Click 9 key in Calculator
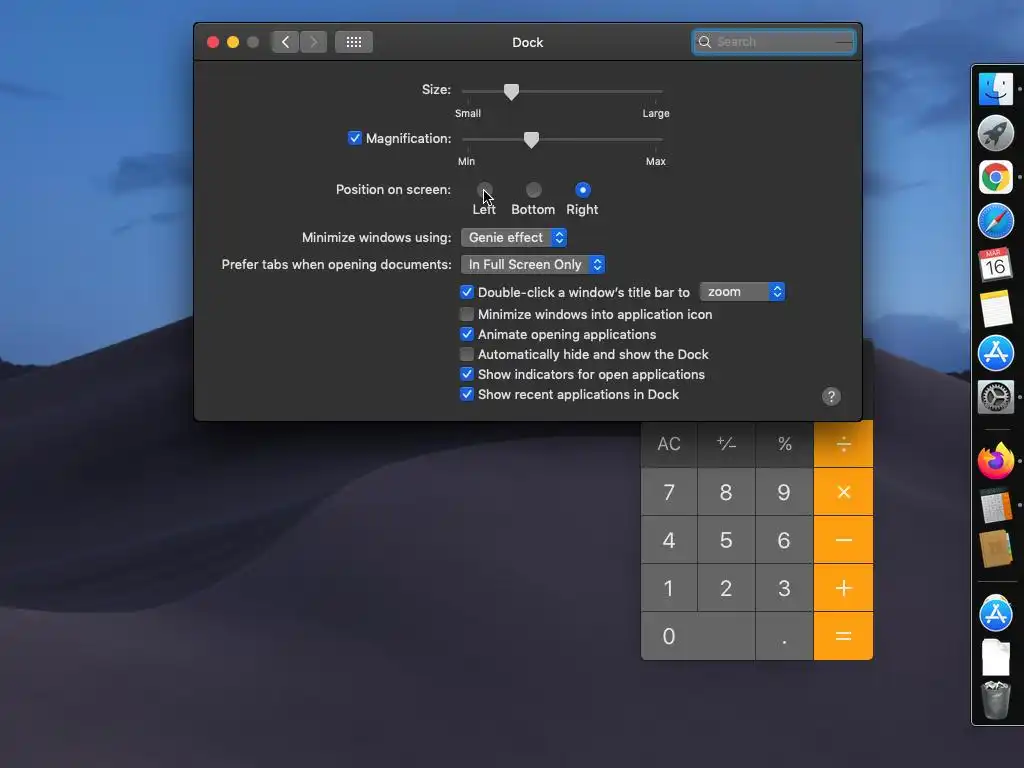1024x768 pixels. click(x=784, y=492)
